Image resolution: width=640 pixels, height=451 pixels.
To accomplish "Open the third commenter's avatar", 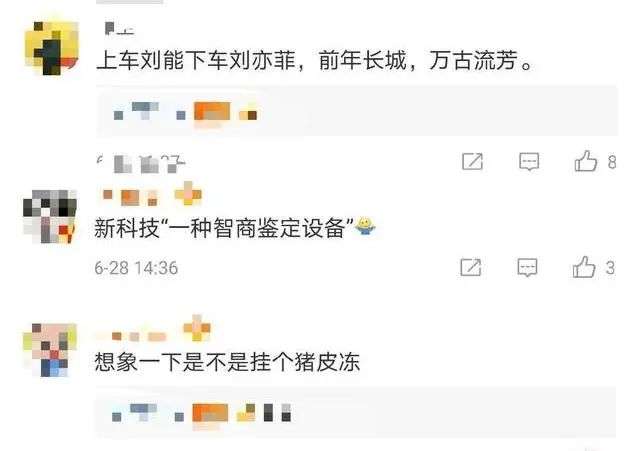I will pos(50,350).
